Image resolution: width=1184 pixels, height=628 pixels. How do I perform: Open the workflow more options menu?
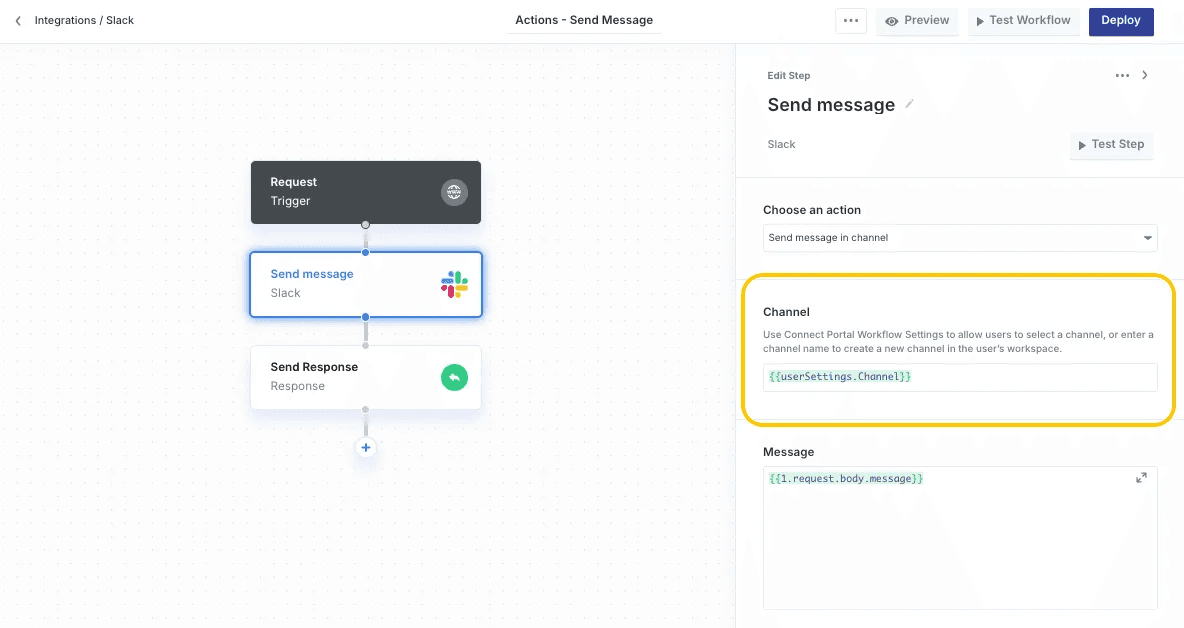[x=851, y=21]
